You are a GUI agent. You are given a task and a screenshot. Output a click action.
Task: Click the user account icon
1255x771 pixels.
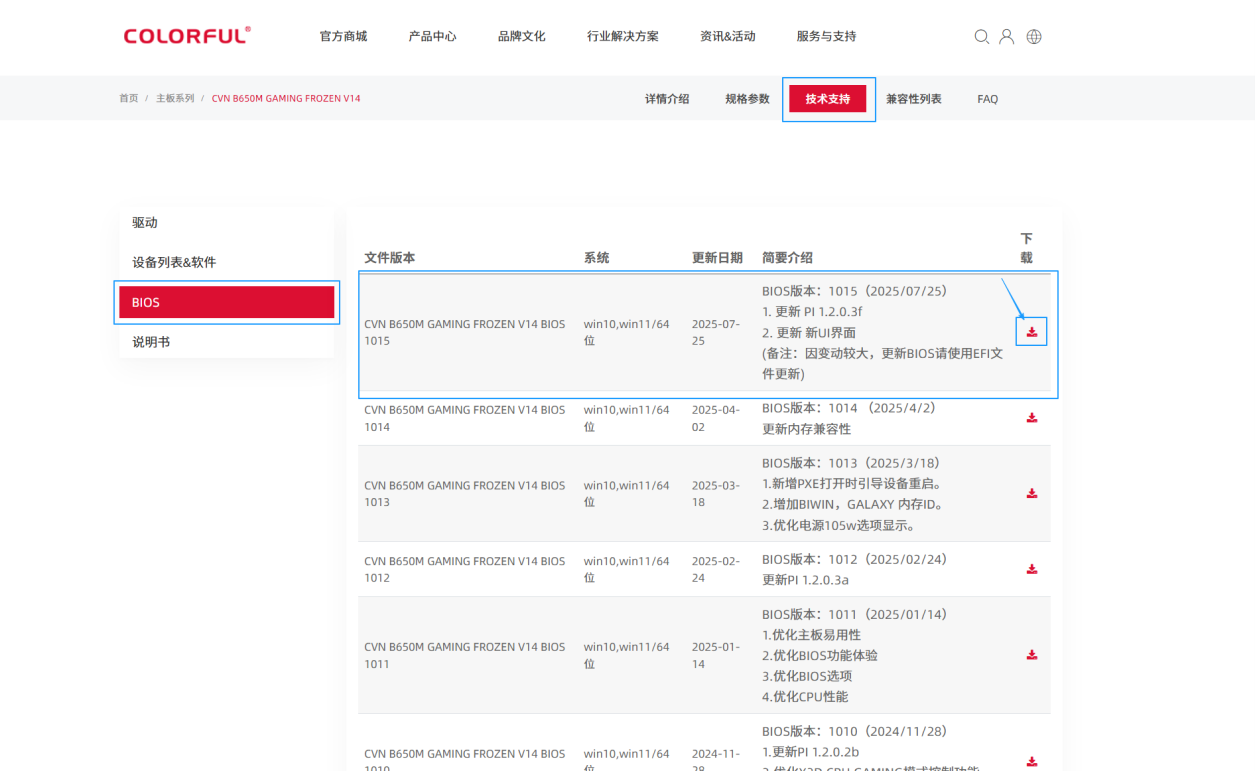(1007, 36)
